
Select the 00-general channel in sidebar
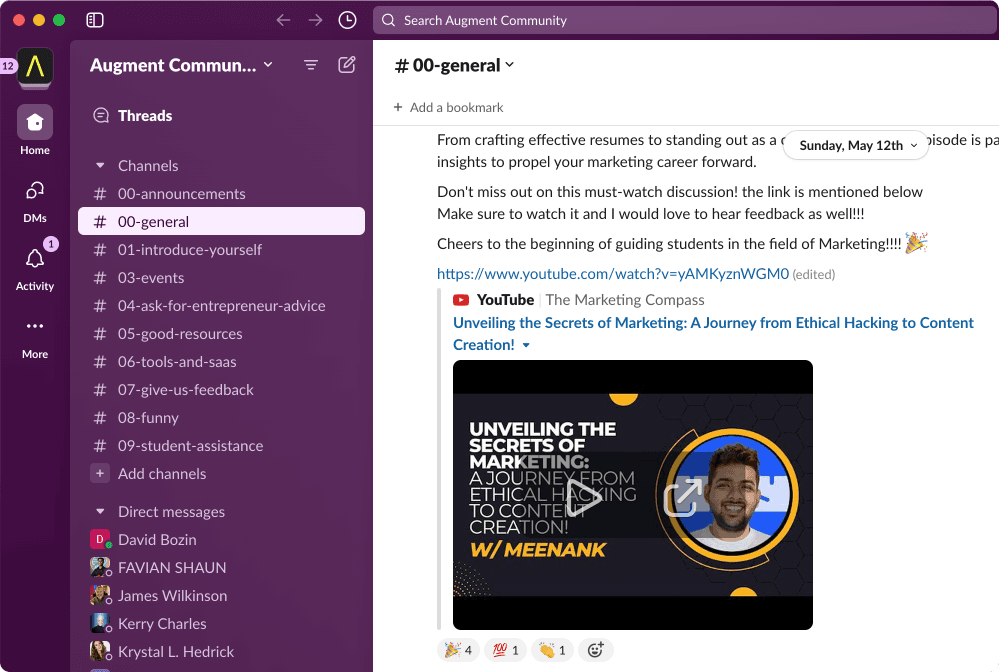(x=221, y=222)
